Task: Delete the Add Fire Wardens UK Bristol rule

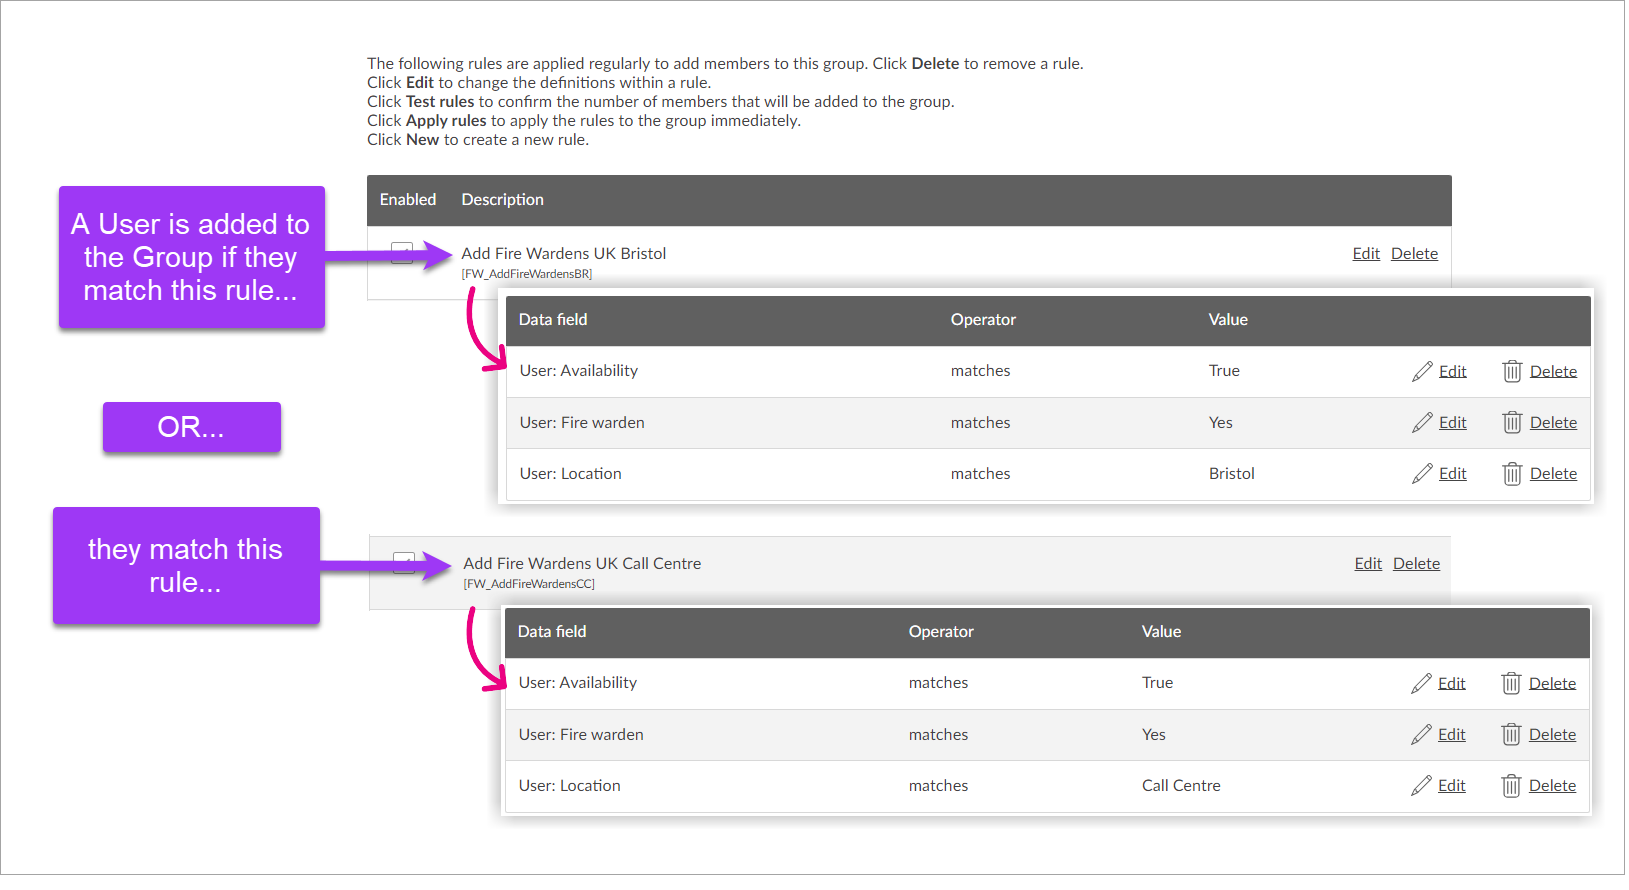Action: 1414,254
